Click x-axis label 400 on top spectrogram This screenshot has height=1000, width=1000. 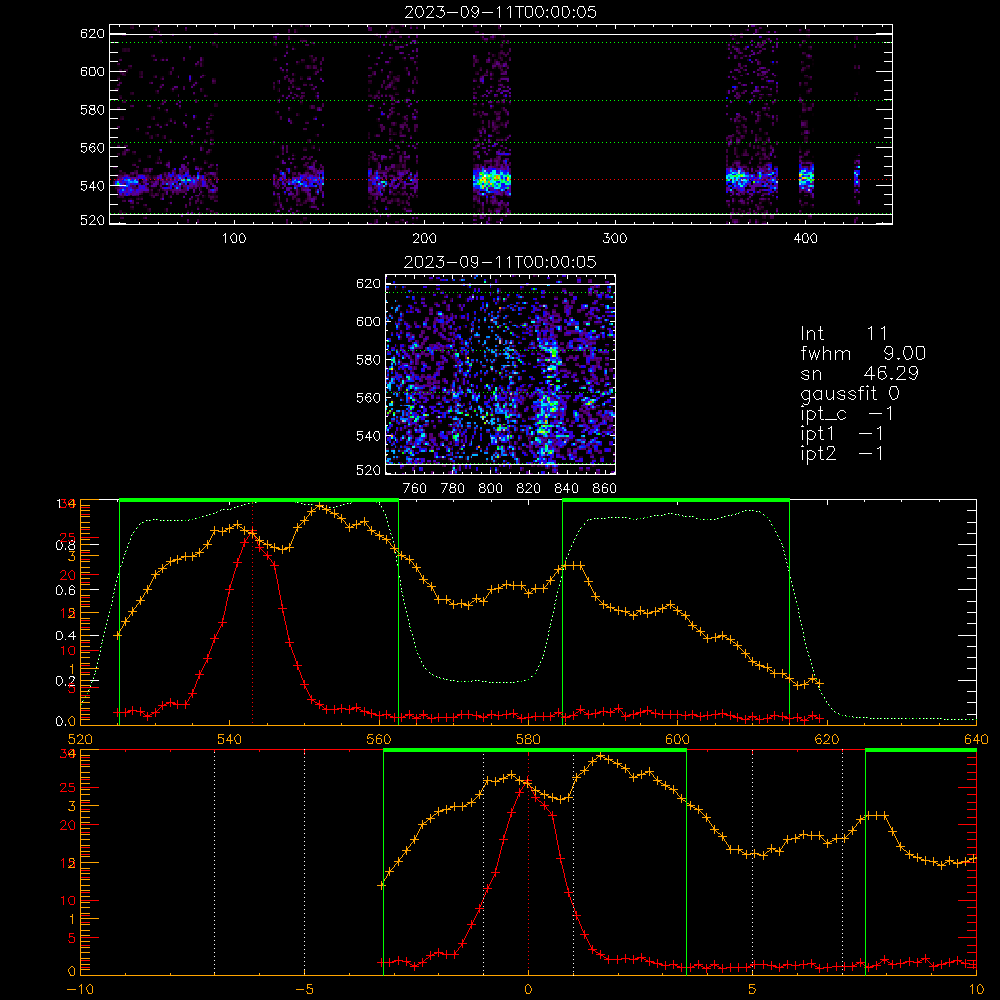pyautogui.click(x=805, y=239)
